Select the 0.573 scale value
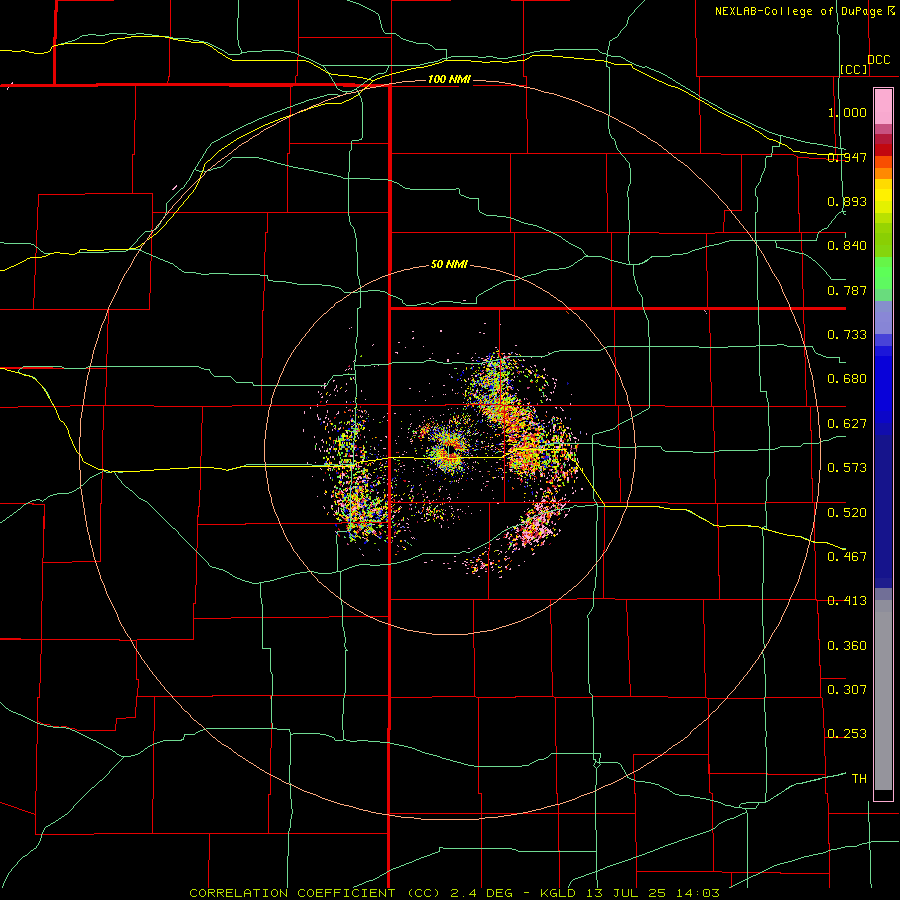900x900 pixels. [x=847, y=468]
